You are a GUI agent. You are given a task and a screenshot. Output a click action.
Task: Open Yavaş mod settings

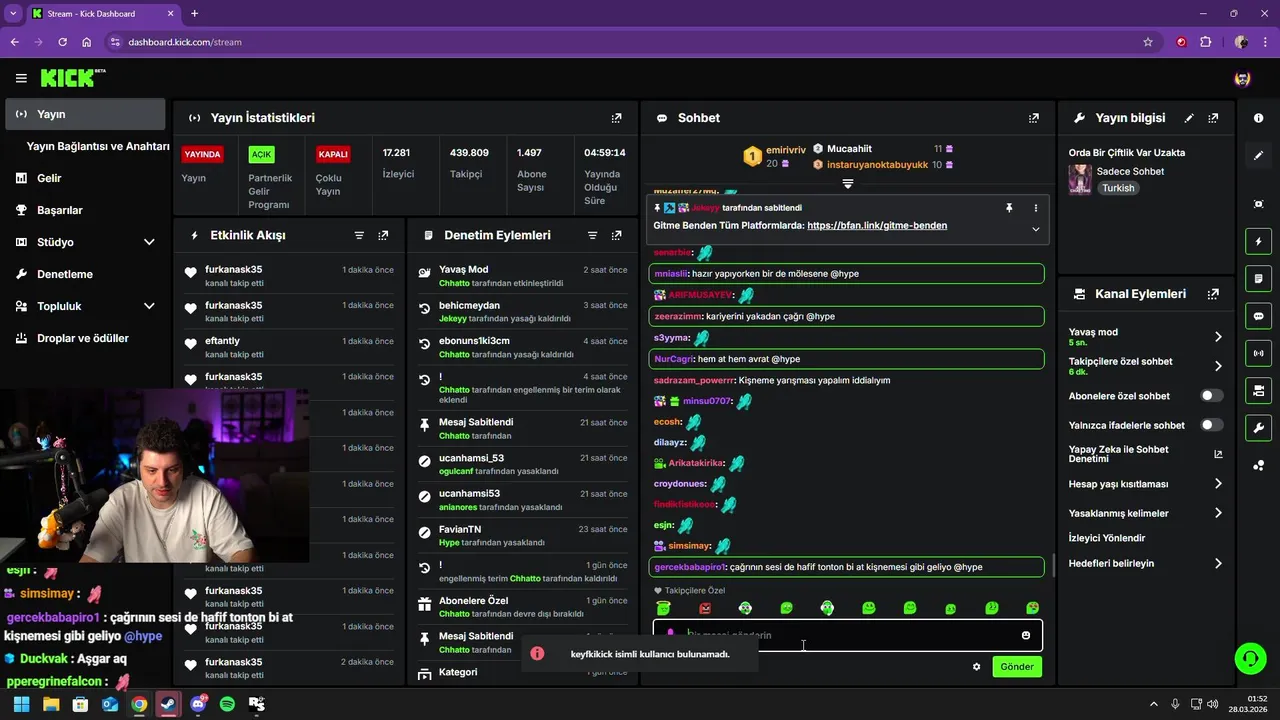(1145, 337)
